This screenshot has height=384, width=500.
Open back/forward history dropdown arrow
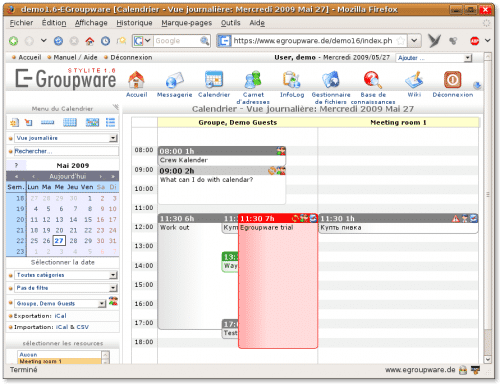click(44, 41)
